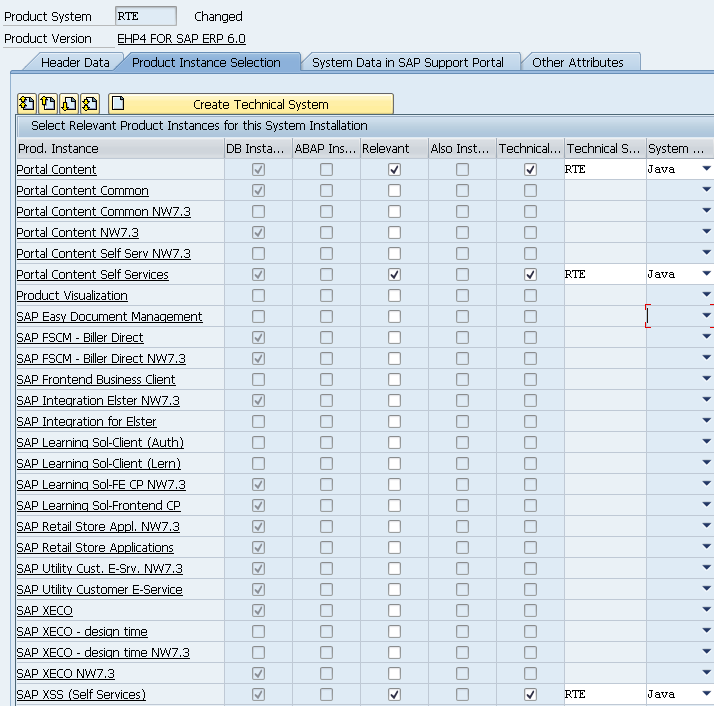Tick DB Instance checkbox for SAP Integration for Elster
The image size is (714, 706).
point(258,421)
